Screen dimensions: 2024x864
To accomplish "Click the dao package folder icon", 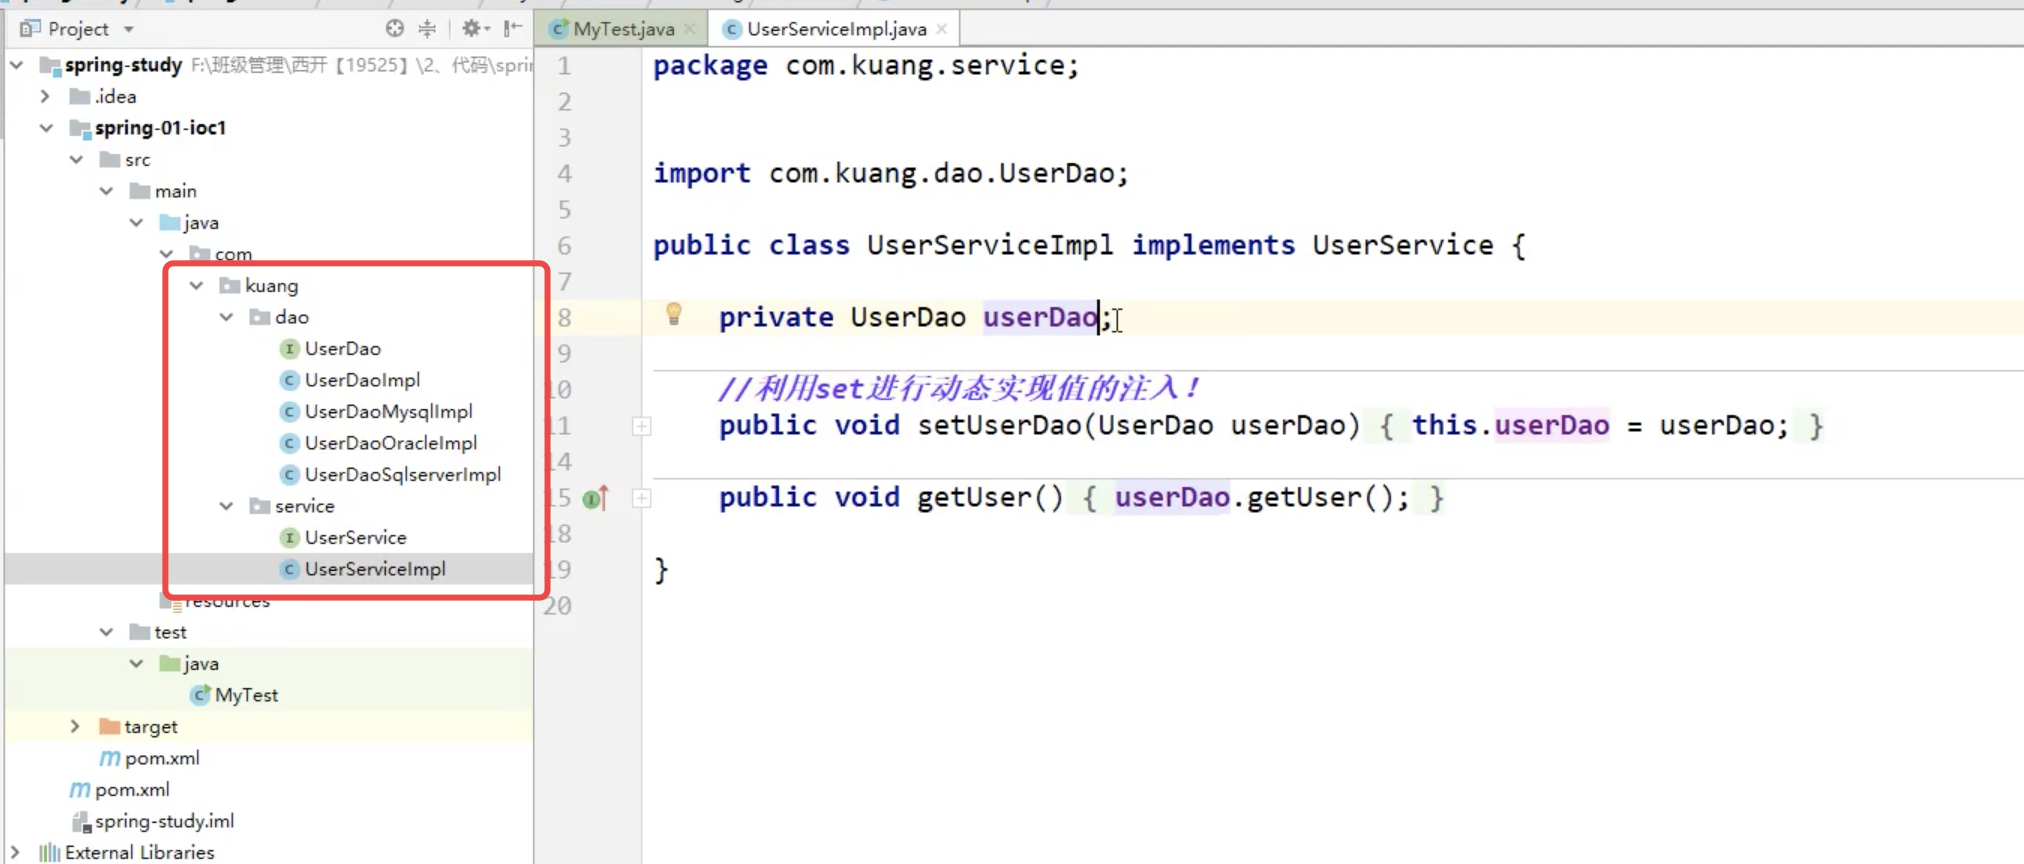I will coord(260,317).
